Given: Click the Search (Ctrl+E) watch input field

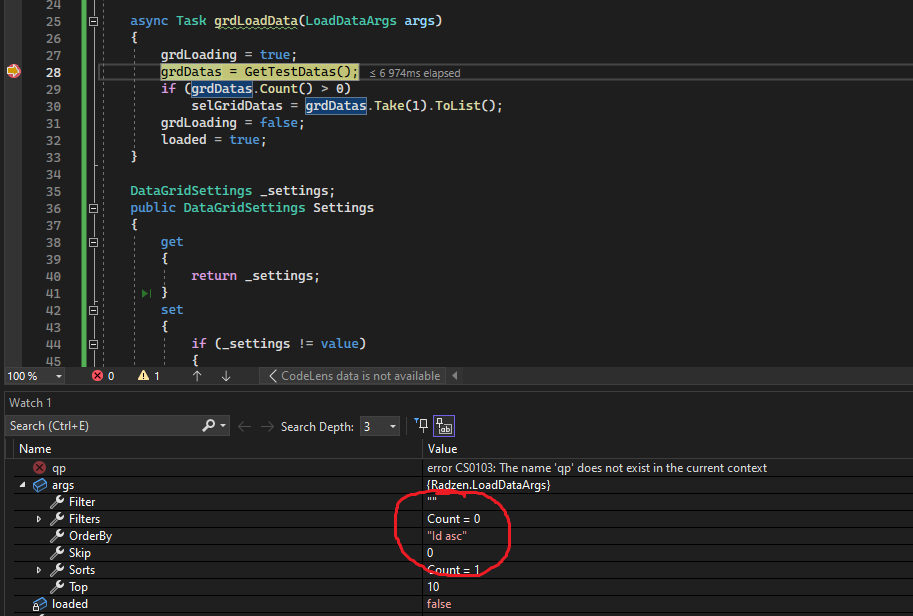Looking at the screenshot, I should tap(104, 426).
